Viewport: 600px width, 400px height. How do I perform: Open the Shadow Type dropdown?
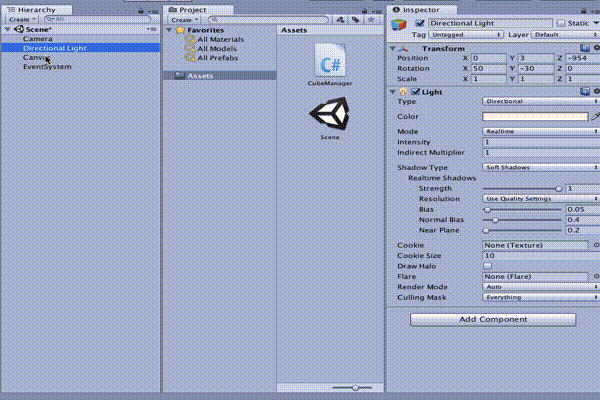(x=540, y=167)
